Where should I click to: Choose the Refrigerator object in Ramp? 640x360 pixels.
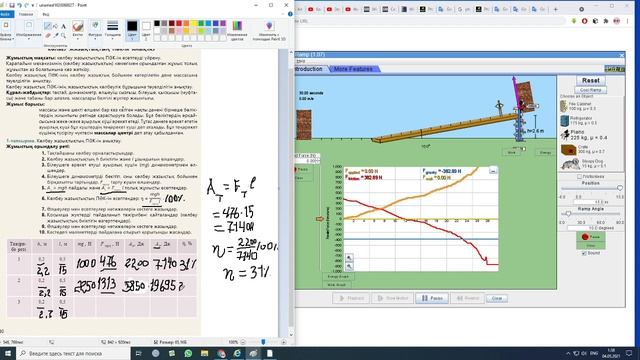tap(579, 120)
